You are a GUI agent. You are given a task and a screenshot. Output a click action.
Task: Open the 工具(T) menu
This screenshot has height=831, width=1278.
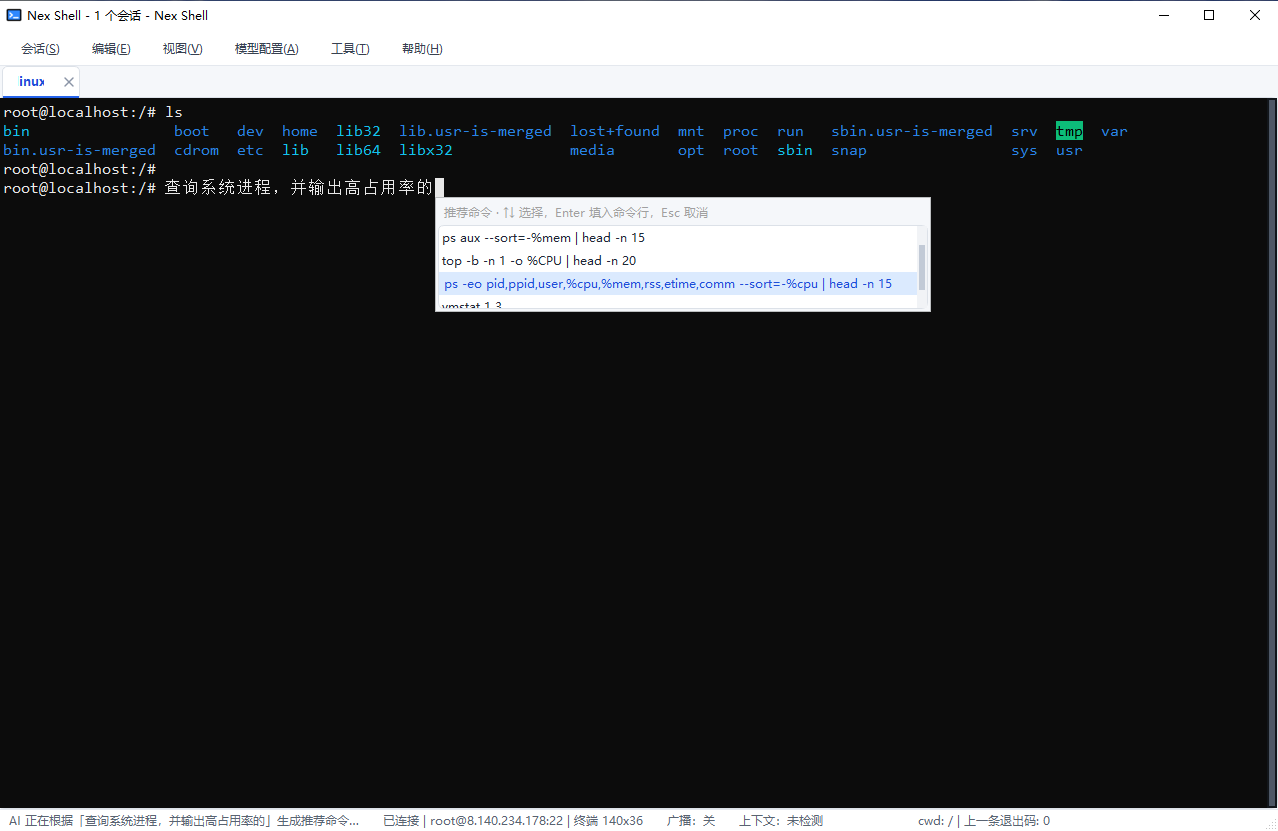[350, 49]
